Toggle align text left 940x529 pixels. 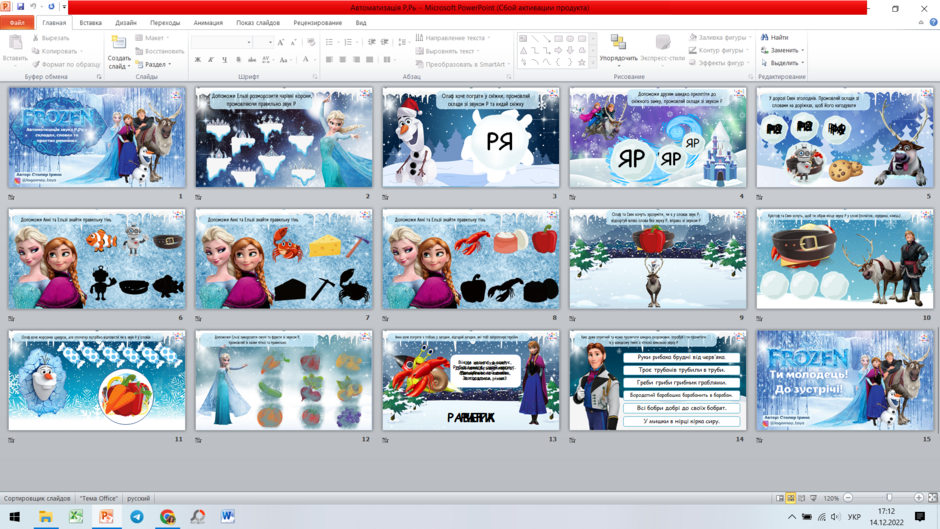(x=329, y=59)
